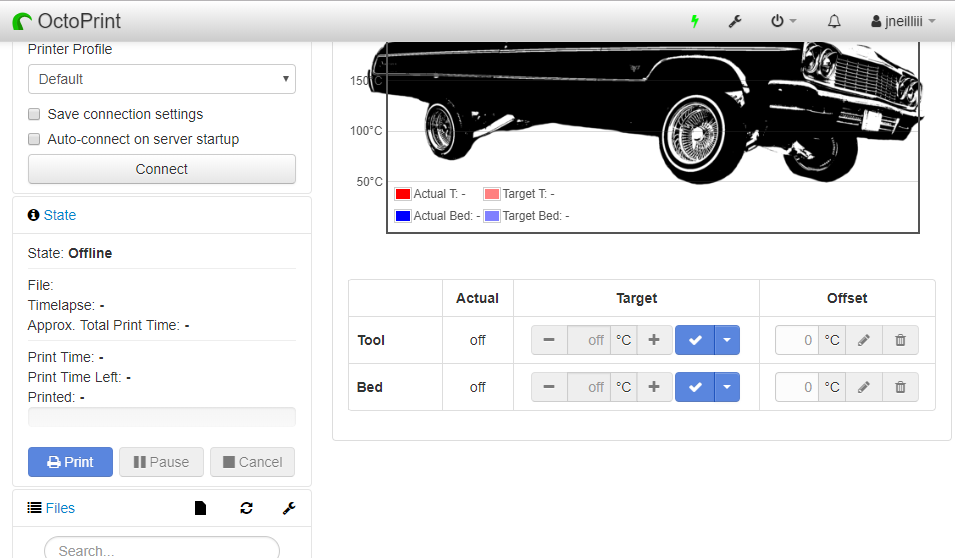
Task: Click the Offset column header
Action: [847, 298]
